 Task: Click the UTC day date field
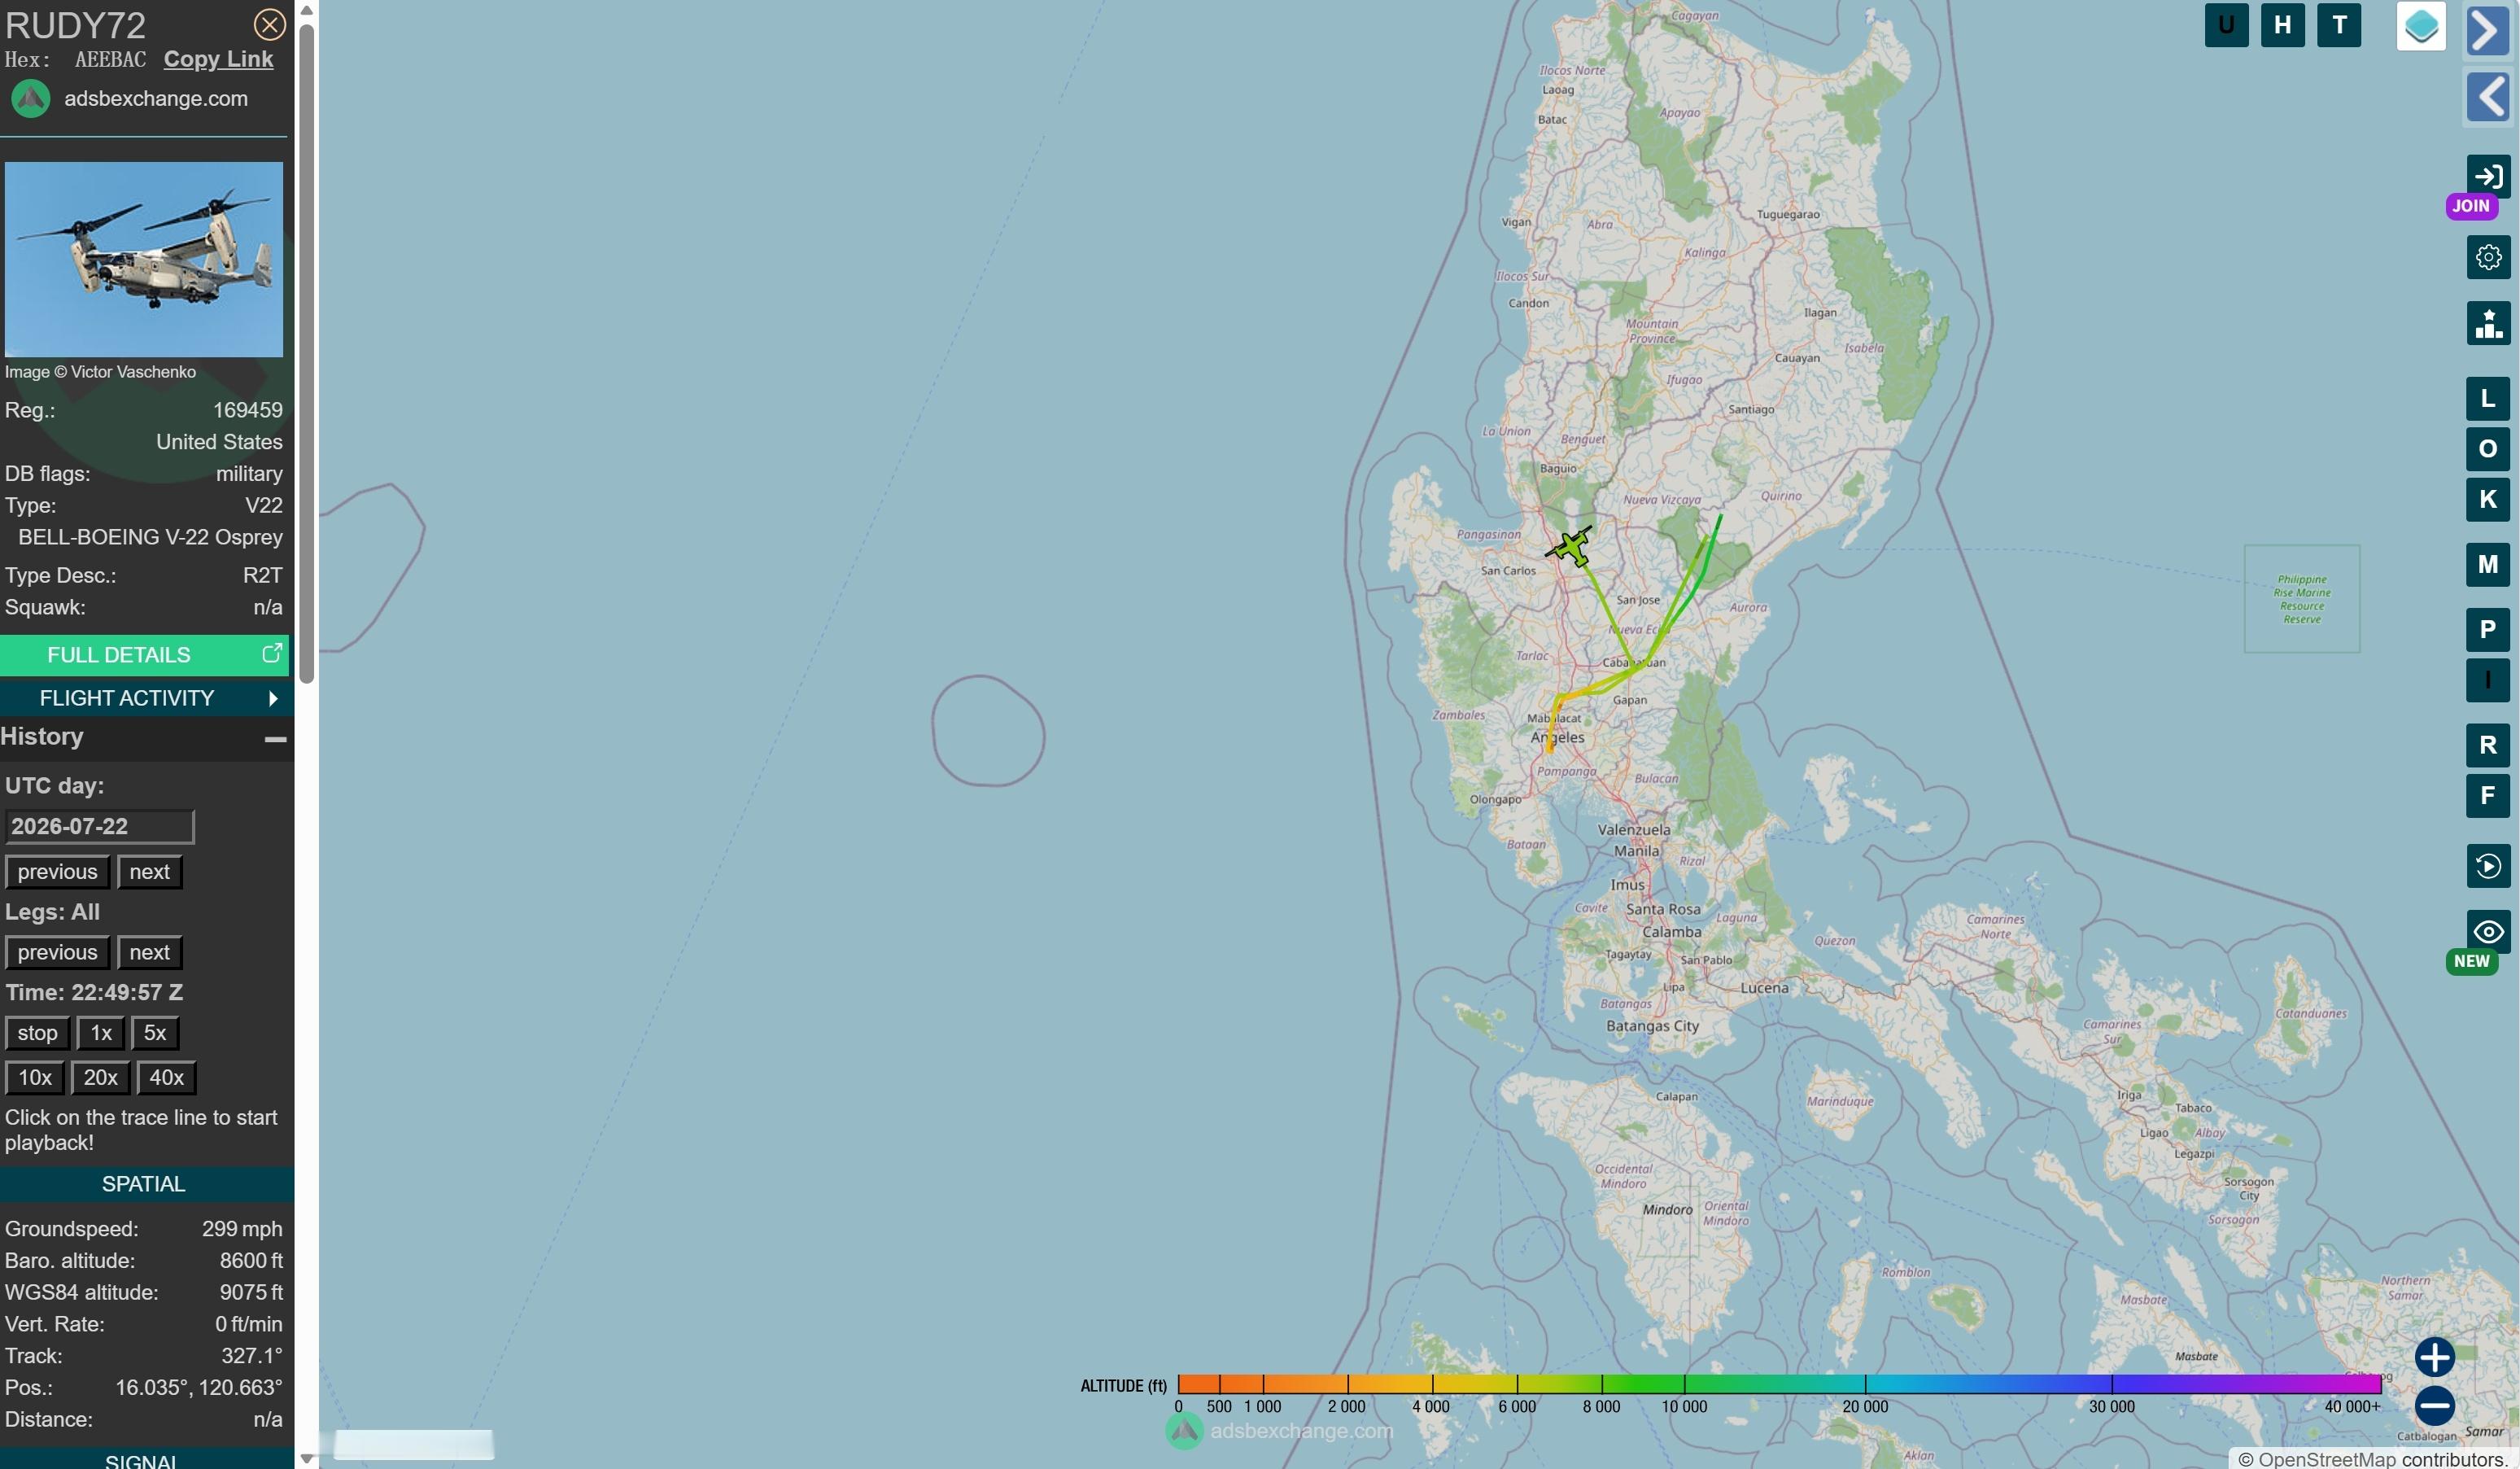pos(99,826)
